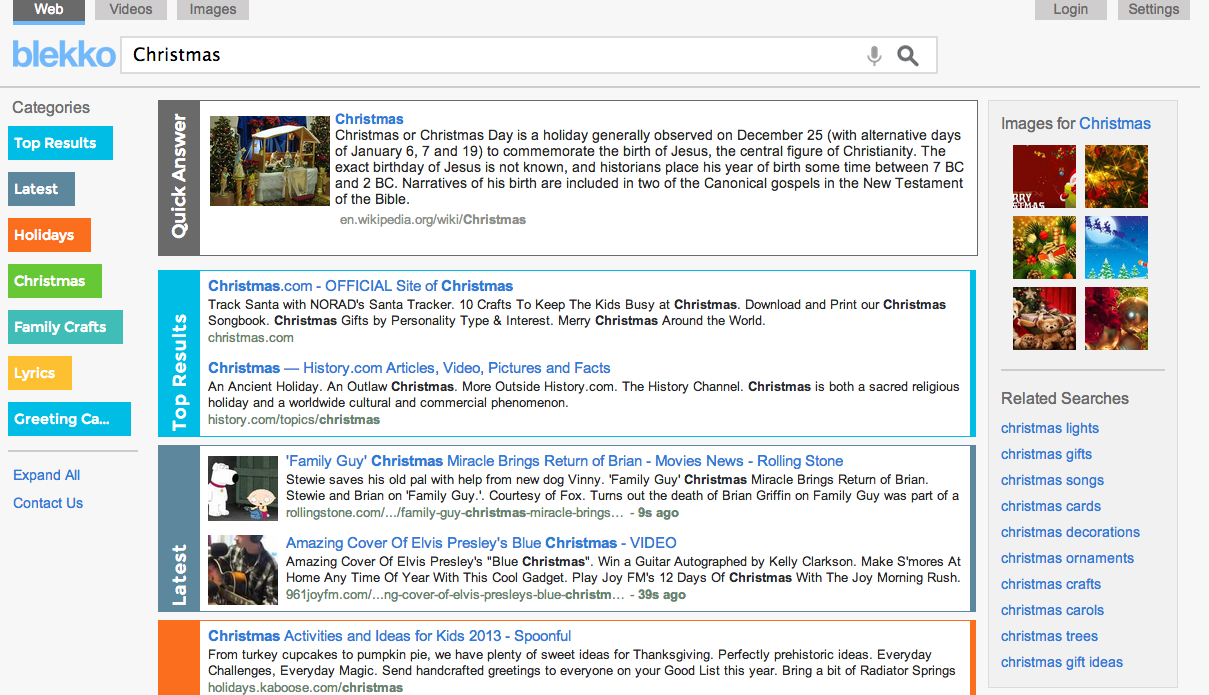
Task: Click the Contact Us link
Action: [48, 503]
